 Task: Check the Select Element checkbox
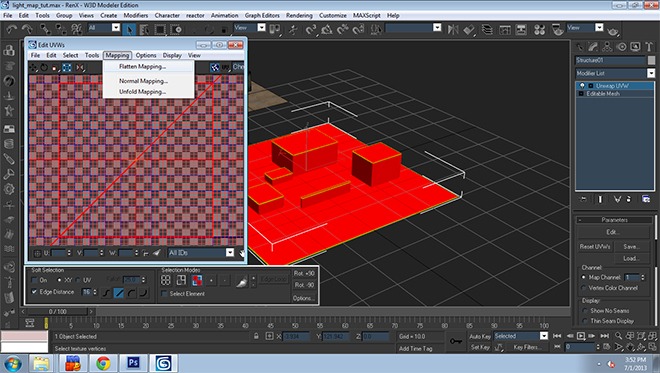click(x=165, y=294)
